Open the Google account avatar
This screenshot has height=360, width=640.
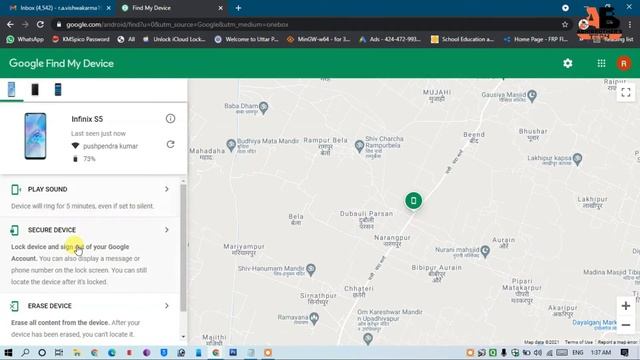tap(623, 64)
